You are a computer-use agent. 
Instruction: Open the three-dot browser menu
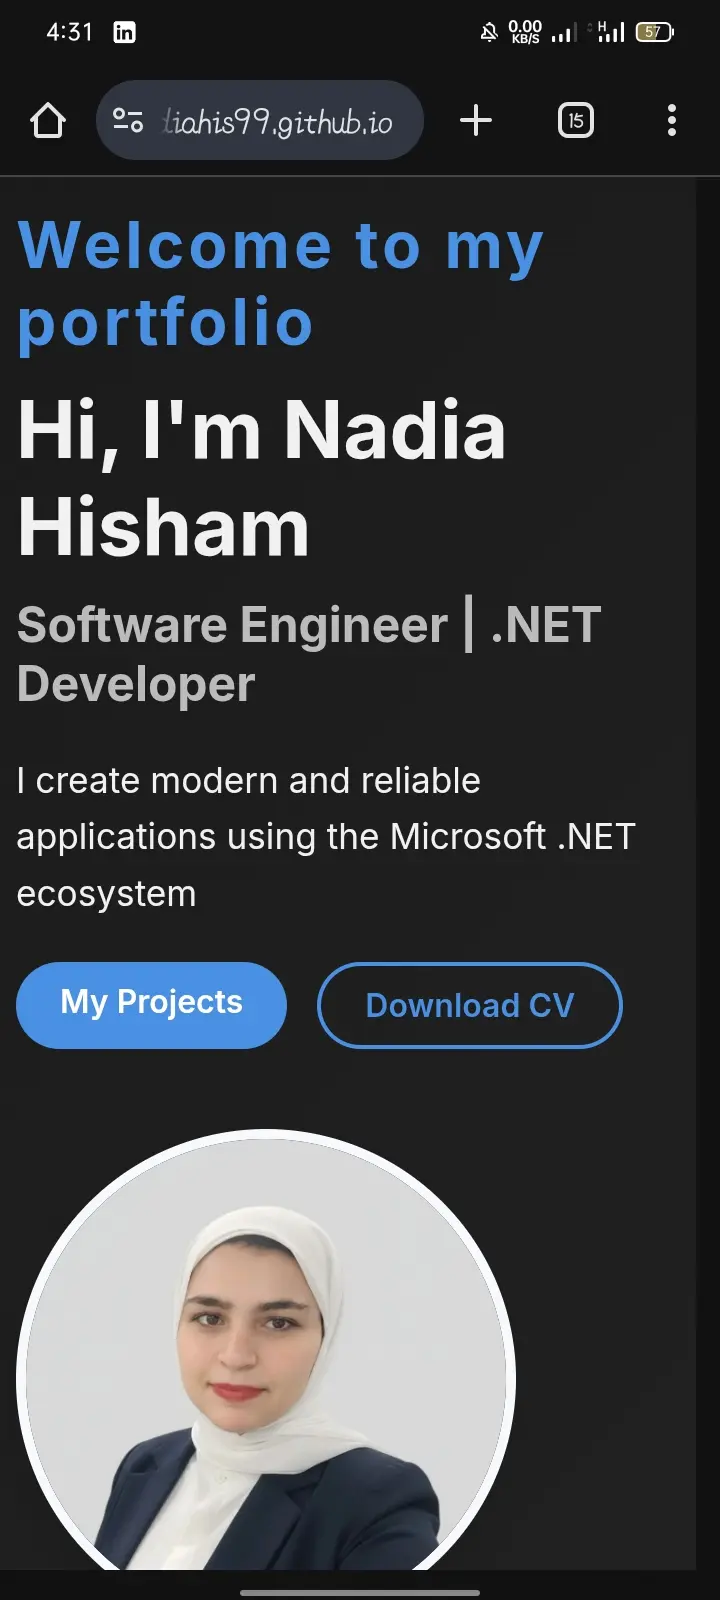(672, 121)
